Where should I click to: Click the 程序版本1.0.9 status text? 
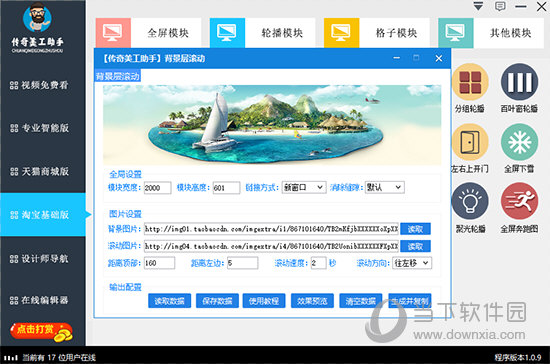tap(517, 357)
